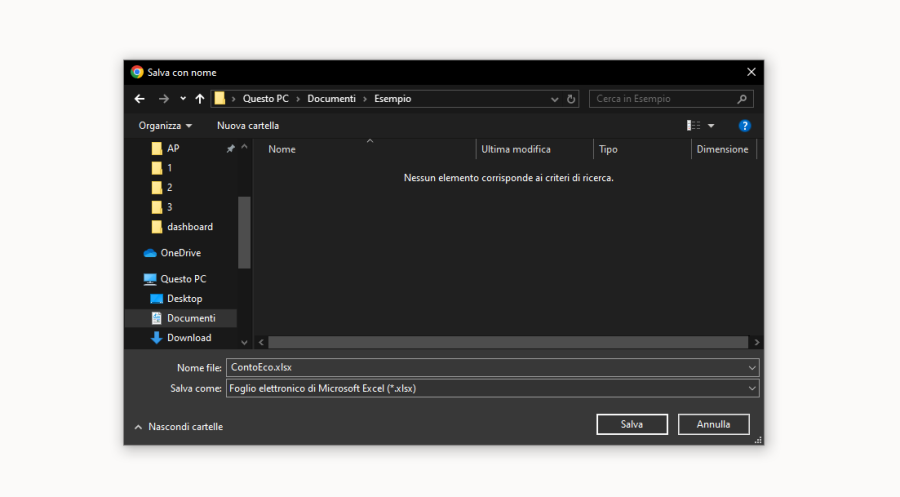Refresh the Esempio folder view

tap(572, 99)
